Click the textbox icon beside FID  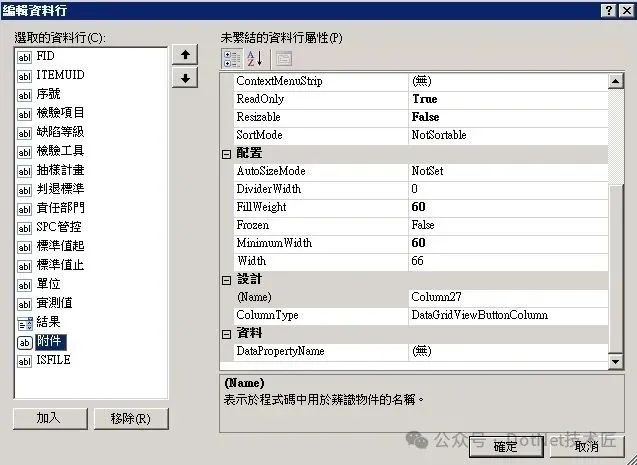click(24, 57)
